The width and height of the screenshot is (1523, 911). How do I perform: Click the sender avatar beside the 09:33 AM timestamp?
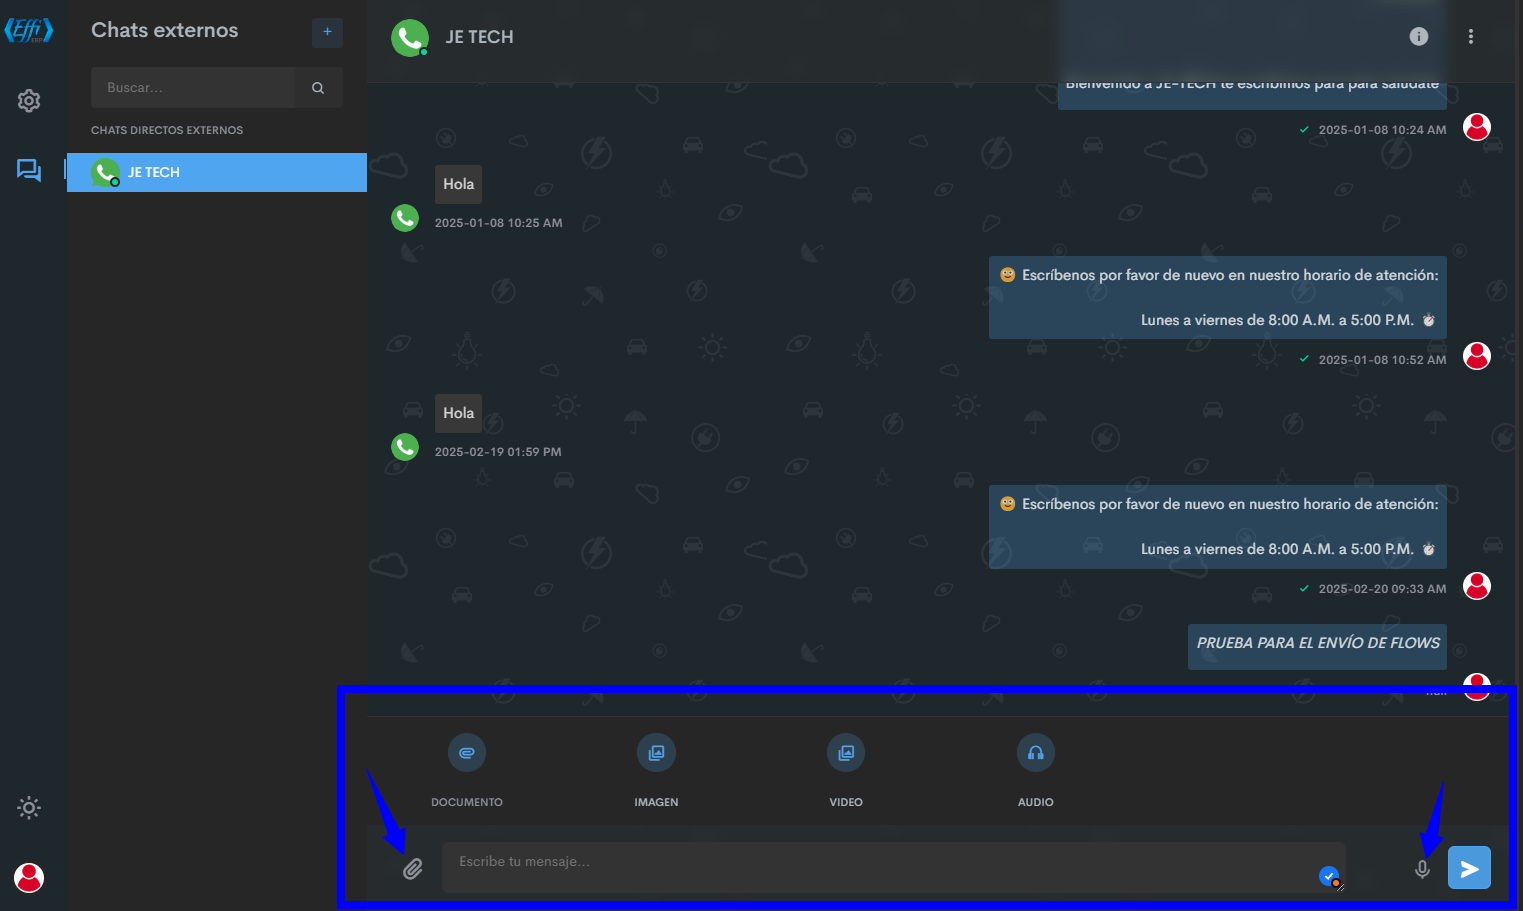tap(1477, 585)
